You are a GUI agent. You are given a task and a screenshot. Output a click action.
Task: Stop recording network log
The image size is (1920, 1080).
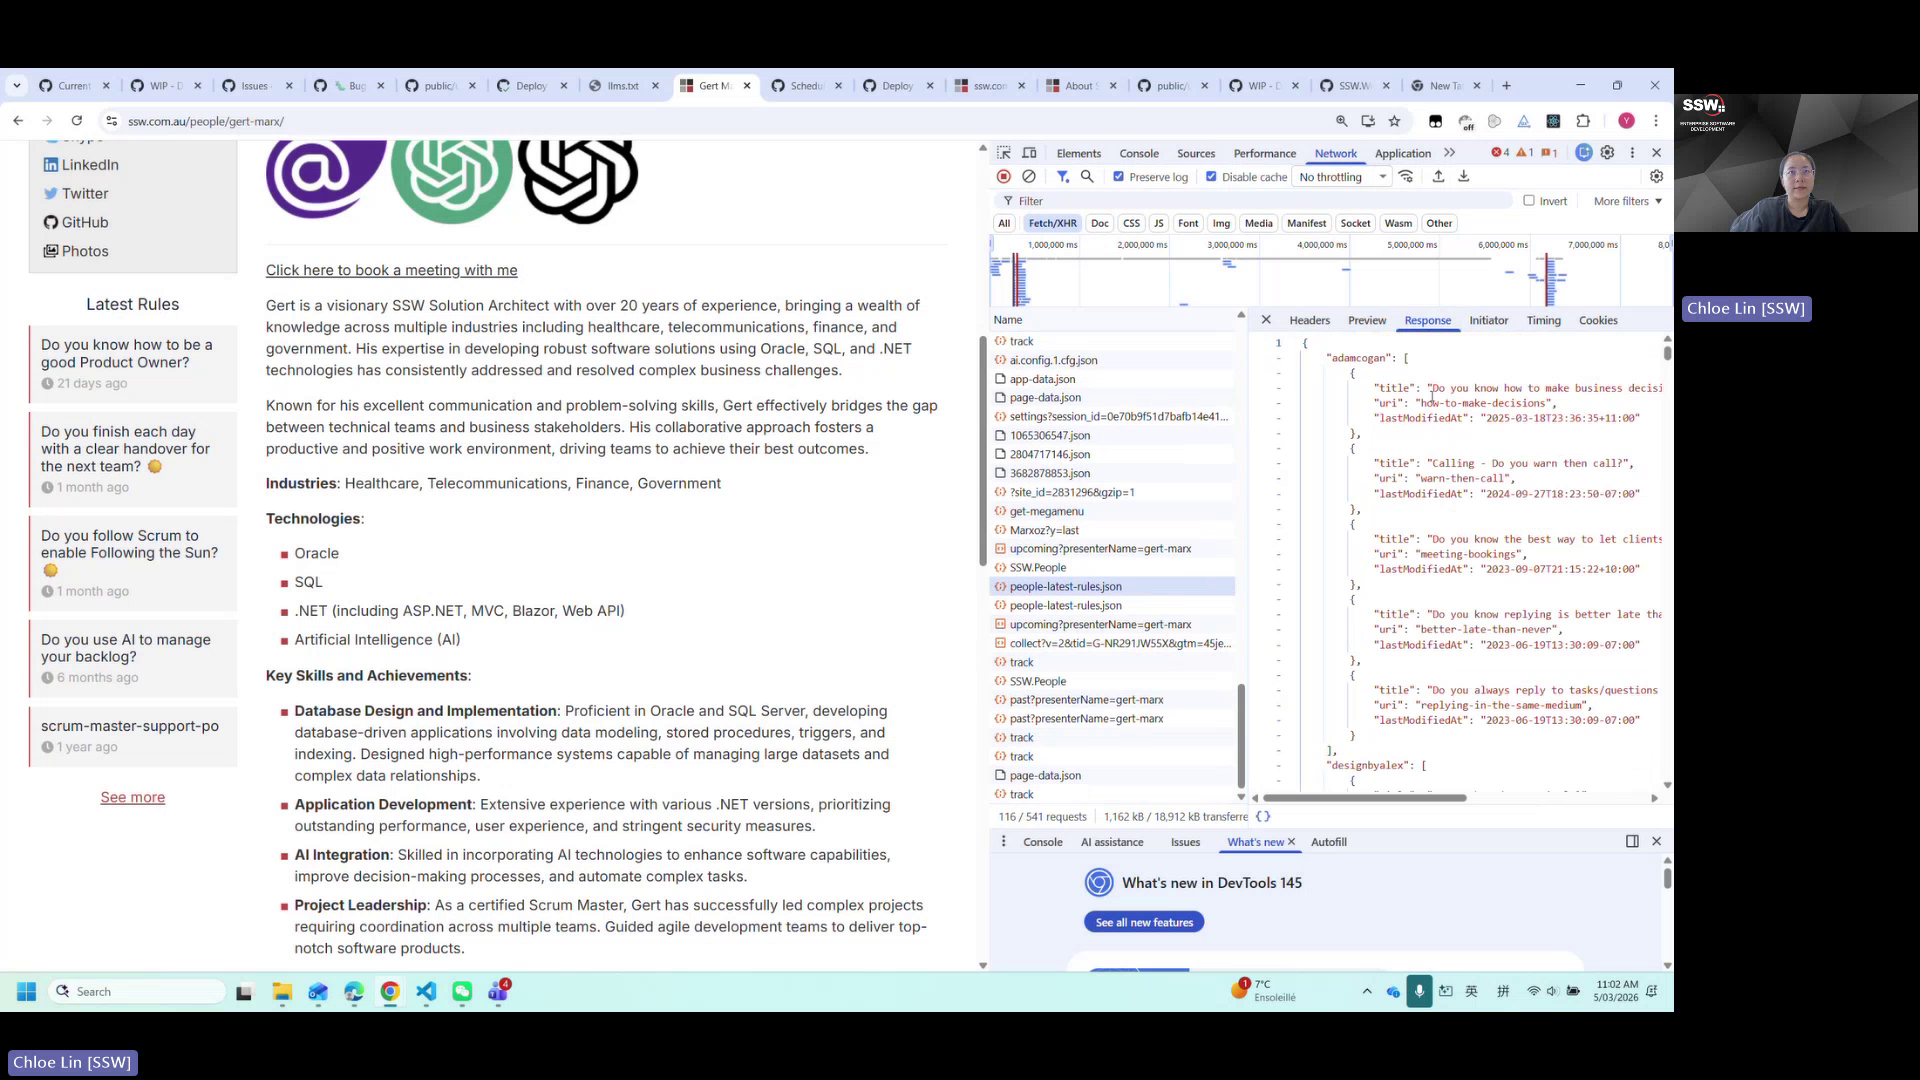1004,177
